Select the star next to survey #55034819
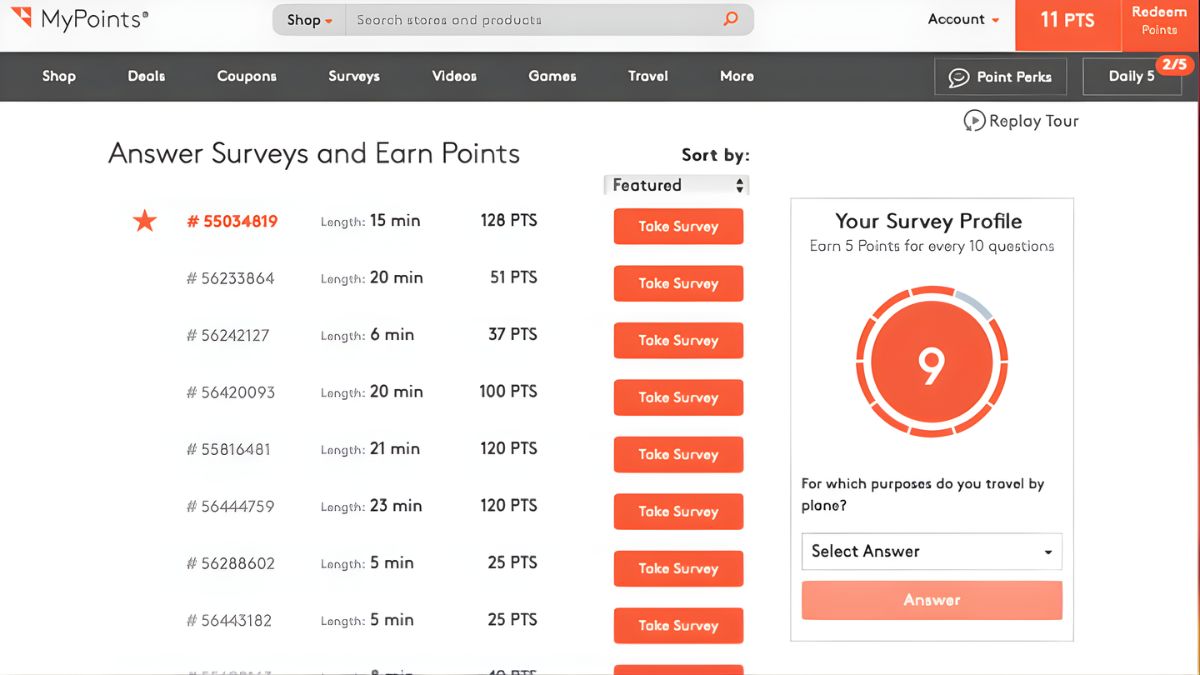Image resolution: width=1200 pixels, height=675 pixels. (144, 220)
